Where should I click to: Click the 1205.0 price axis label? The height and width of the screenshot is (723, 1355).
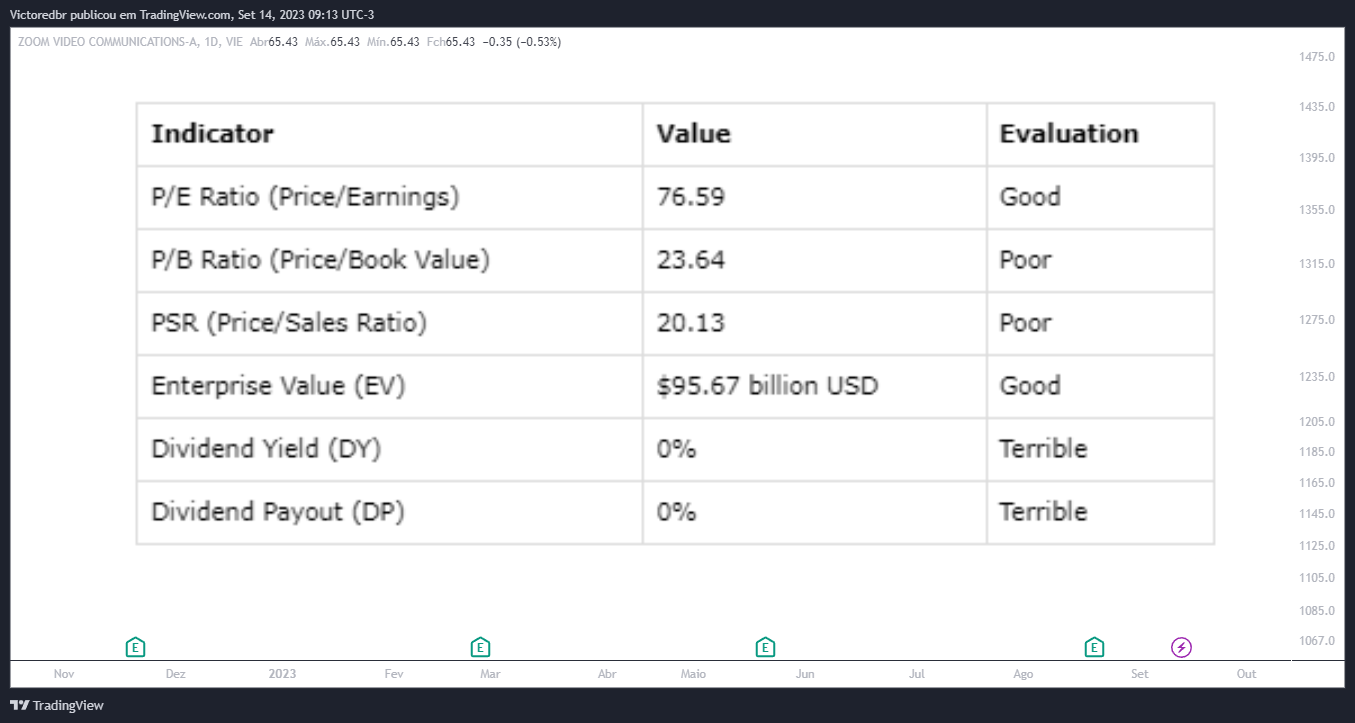point(1317,422)
